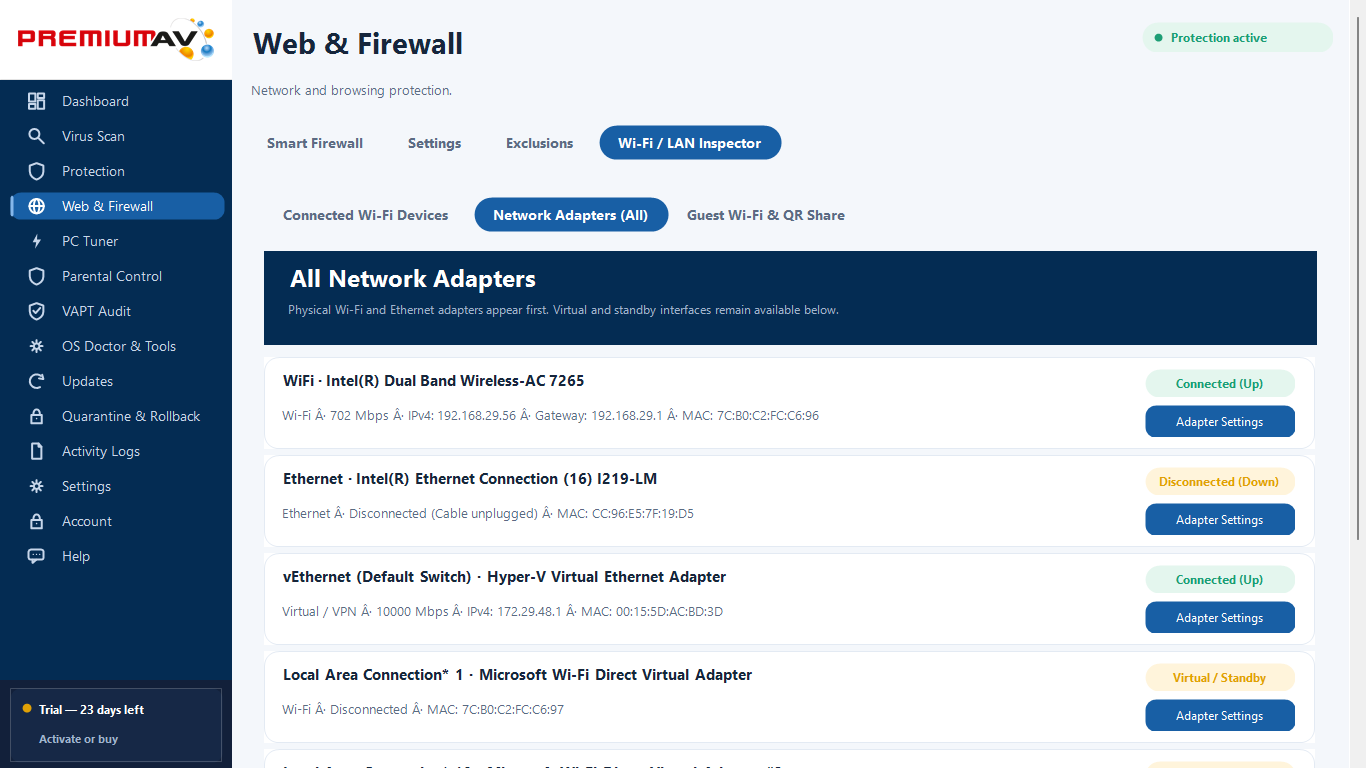Click the Parental Control shield icon
This screenshot has width=1366, height=768.
37,276
